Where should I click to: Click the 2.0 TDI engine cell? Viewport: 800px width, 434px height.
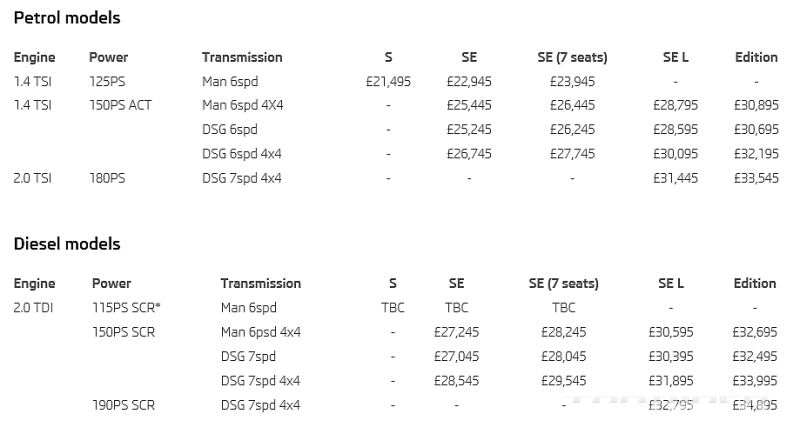(33, 308)
